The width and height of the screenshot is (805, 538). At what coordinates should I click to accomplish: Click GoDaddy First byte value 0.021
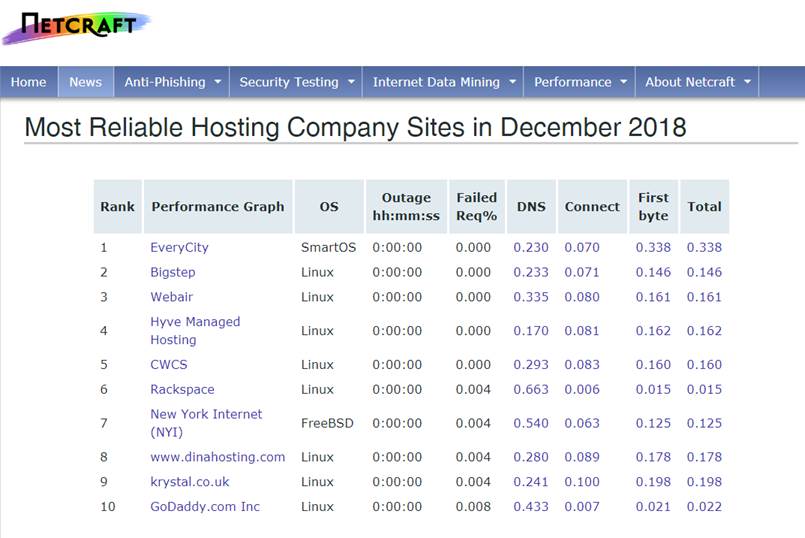[653, 506]
